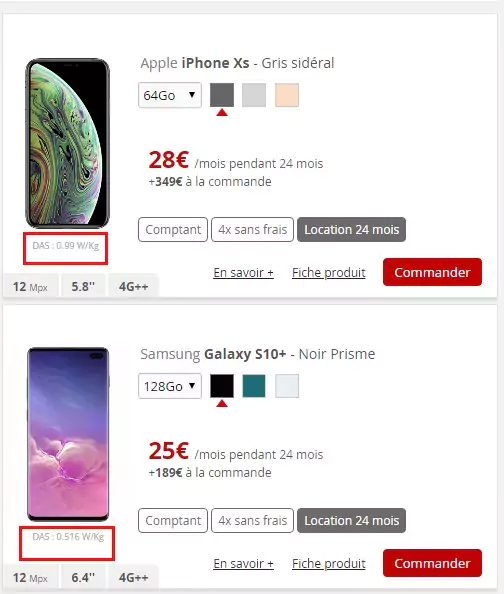504x594 pixels.
Task: Choose 4x sans frais for iPhone Xs
Action: tap(252, 230)
